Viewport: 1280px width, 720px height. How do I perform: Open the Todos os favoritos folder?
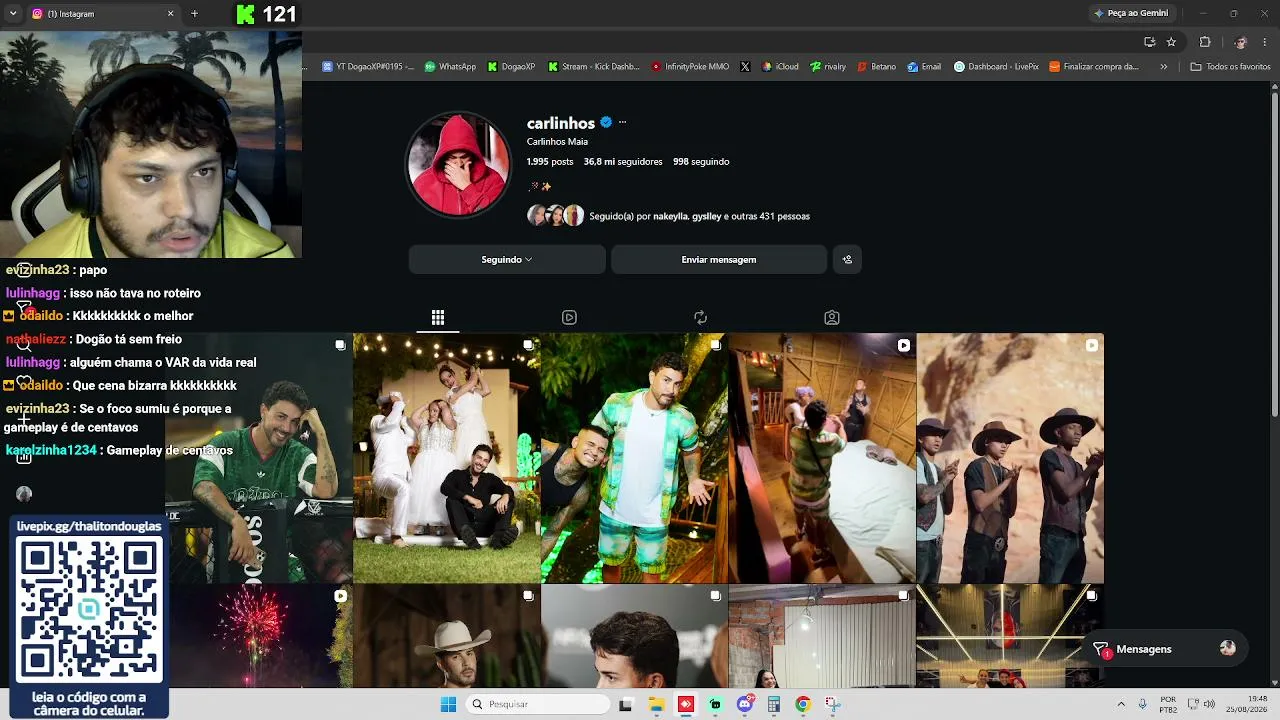1230,67
